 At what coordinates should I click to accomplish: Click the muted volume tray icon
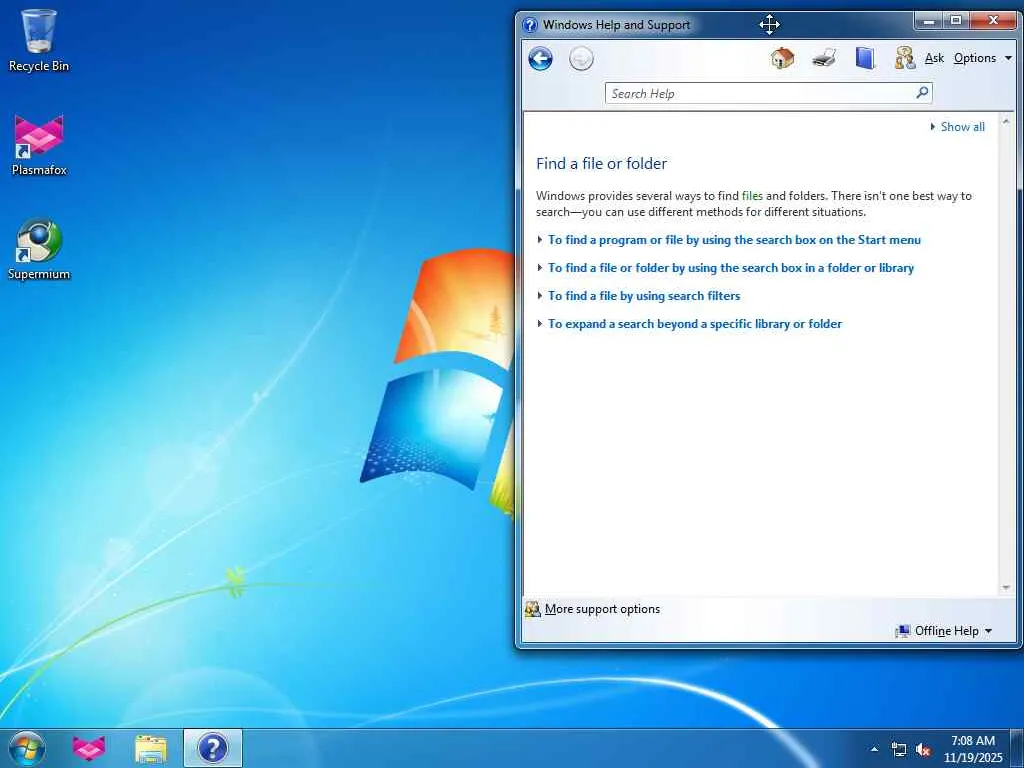(923, 750)
